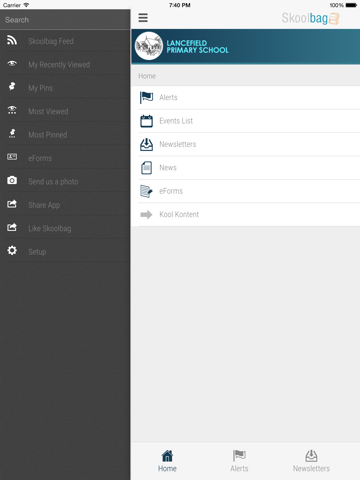Click the Most Pinned pin icon

coord(12,133)
